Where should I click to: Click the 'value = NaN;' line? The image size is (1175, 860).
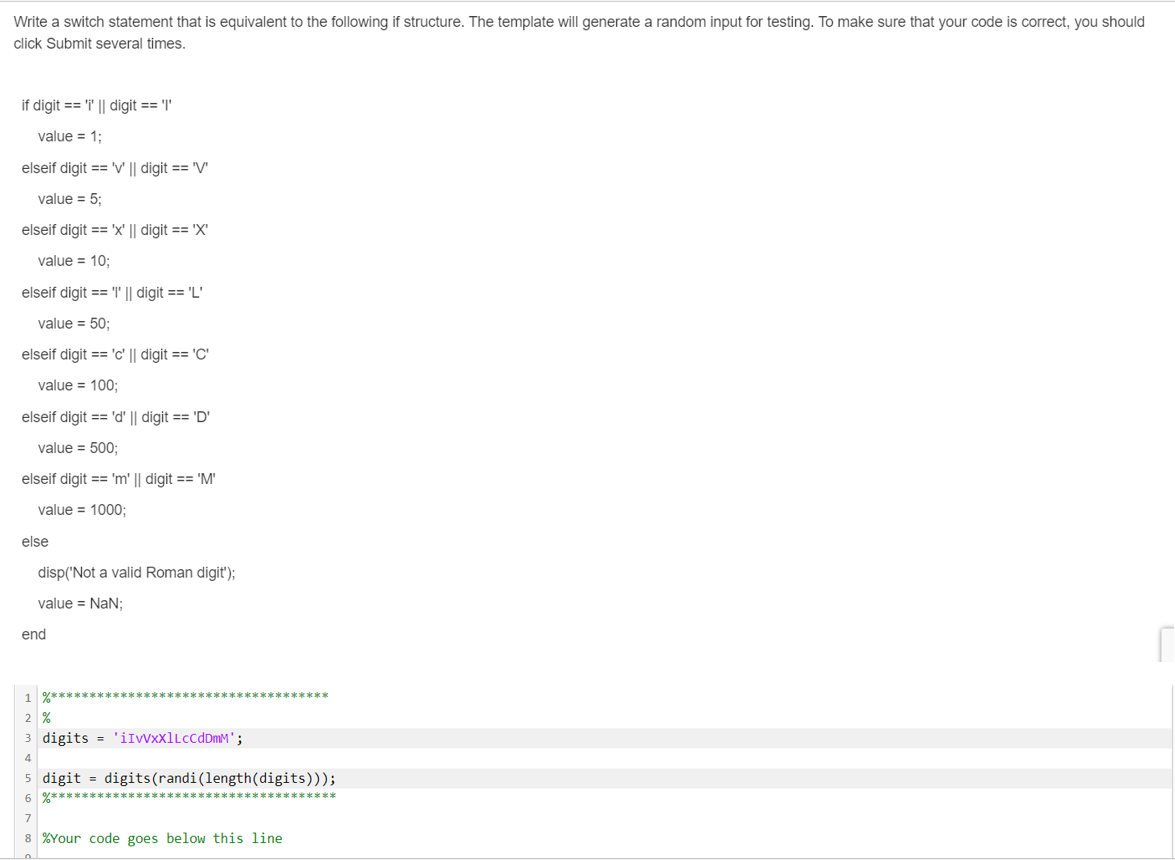[x=79, y=603]
